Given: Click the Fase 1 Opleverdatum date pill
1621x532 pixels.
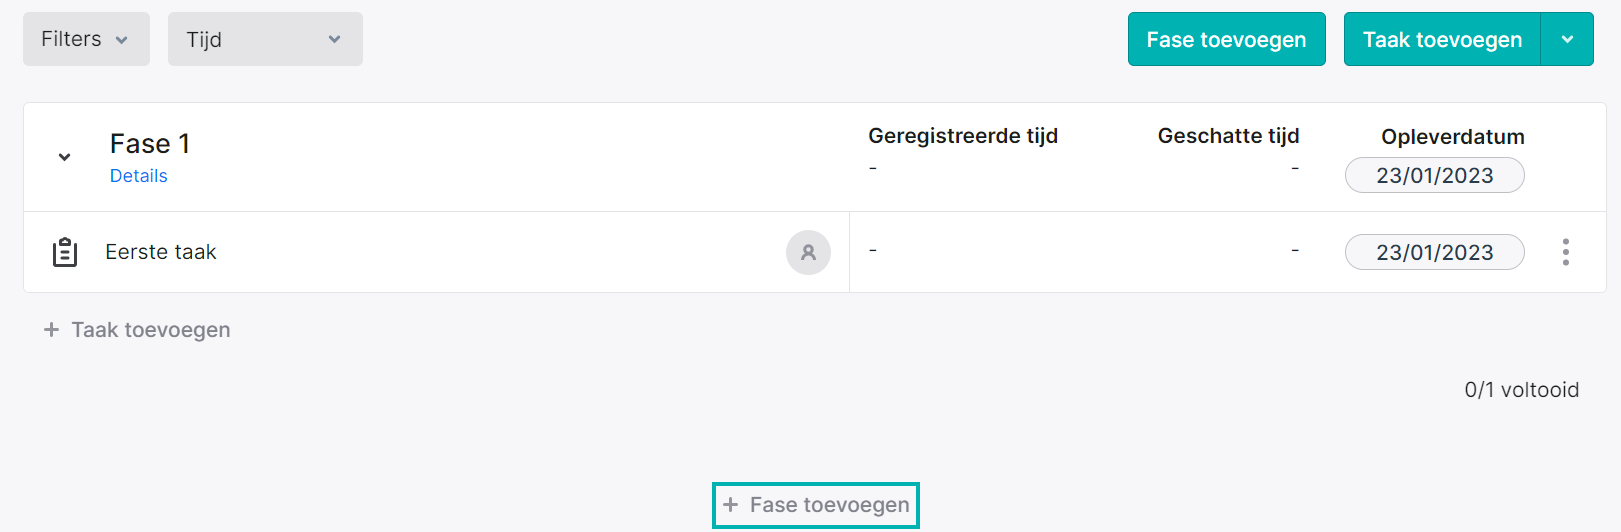Looking at the screenshot, I should (x=1434, y=175).
